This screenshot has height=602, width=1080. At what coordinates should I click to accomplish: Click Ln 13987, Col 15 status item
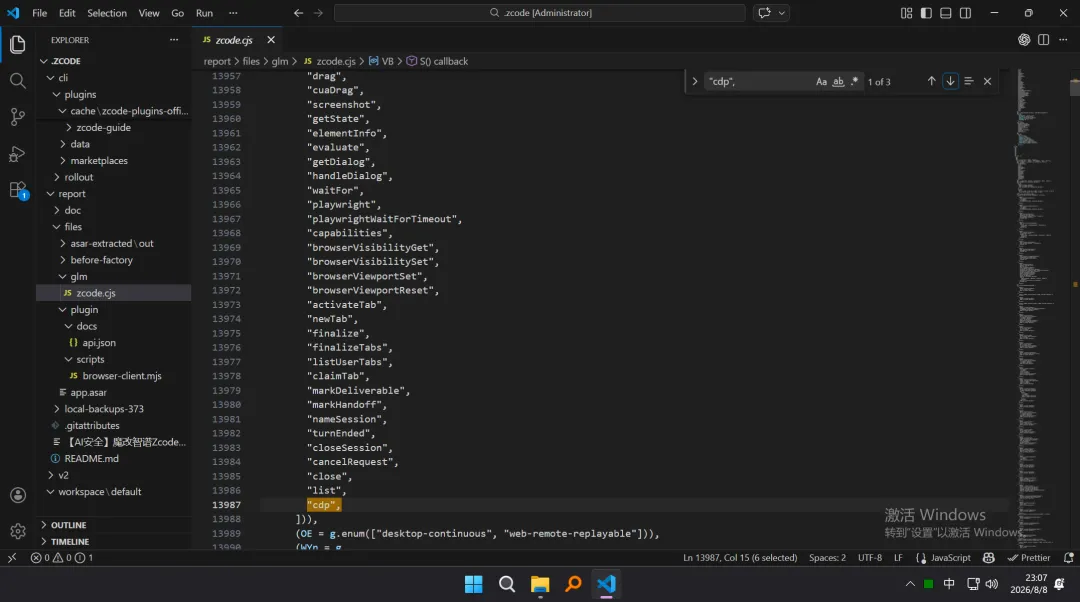coord(740,558)
